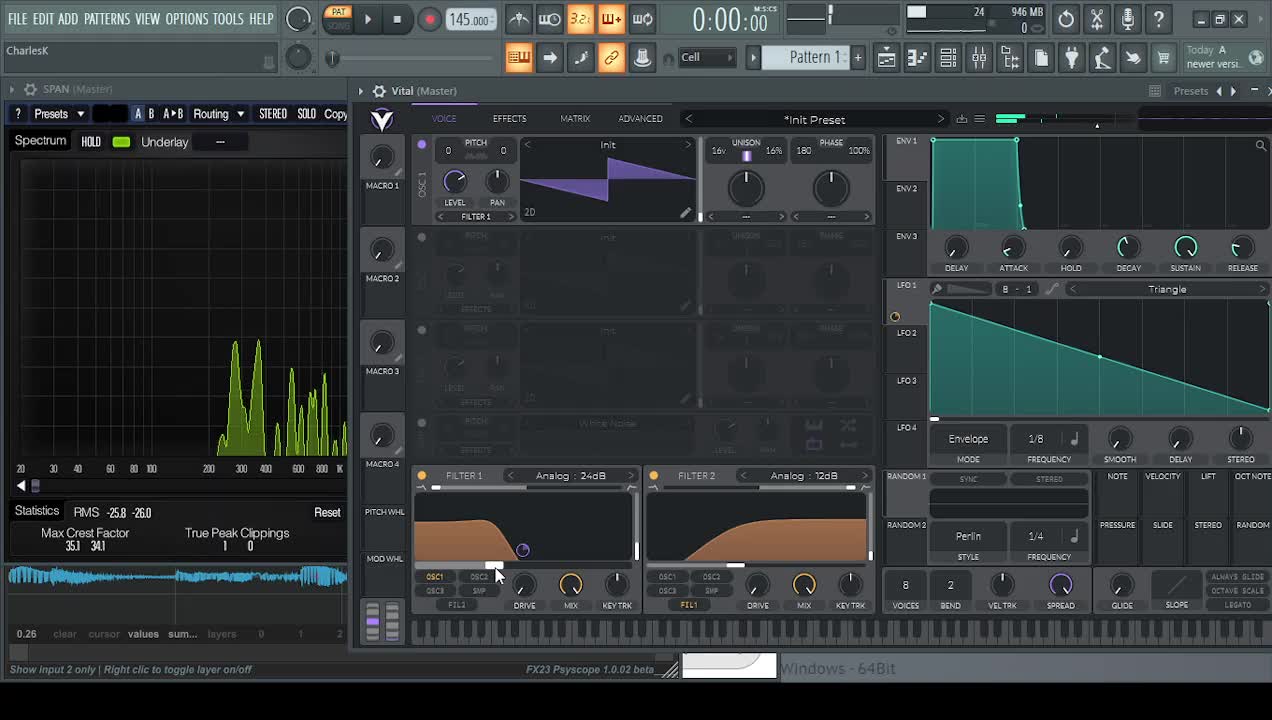Open the SPAN Presets dropdown
The height and width of the screenshot is (720, 1272).
click(59, 114)
